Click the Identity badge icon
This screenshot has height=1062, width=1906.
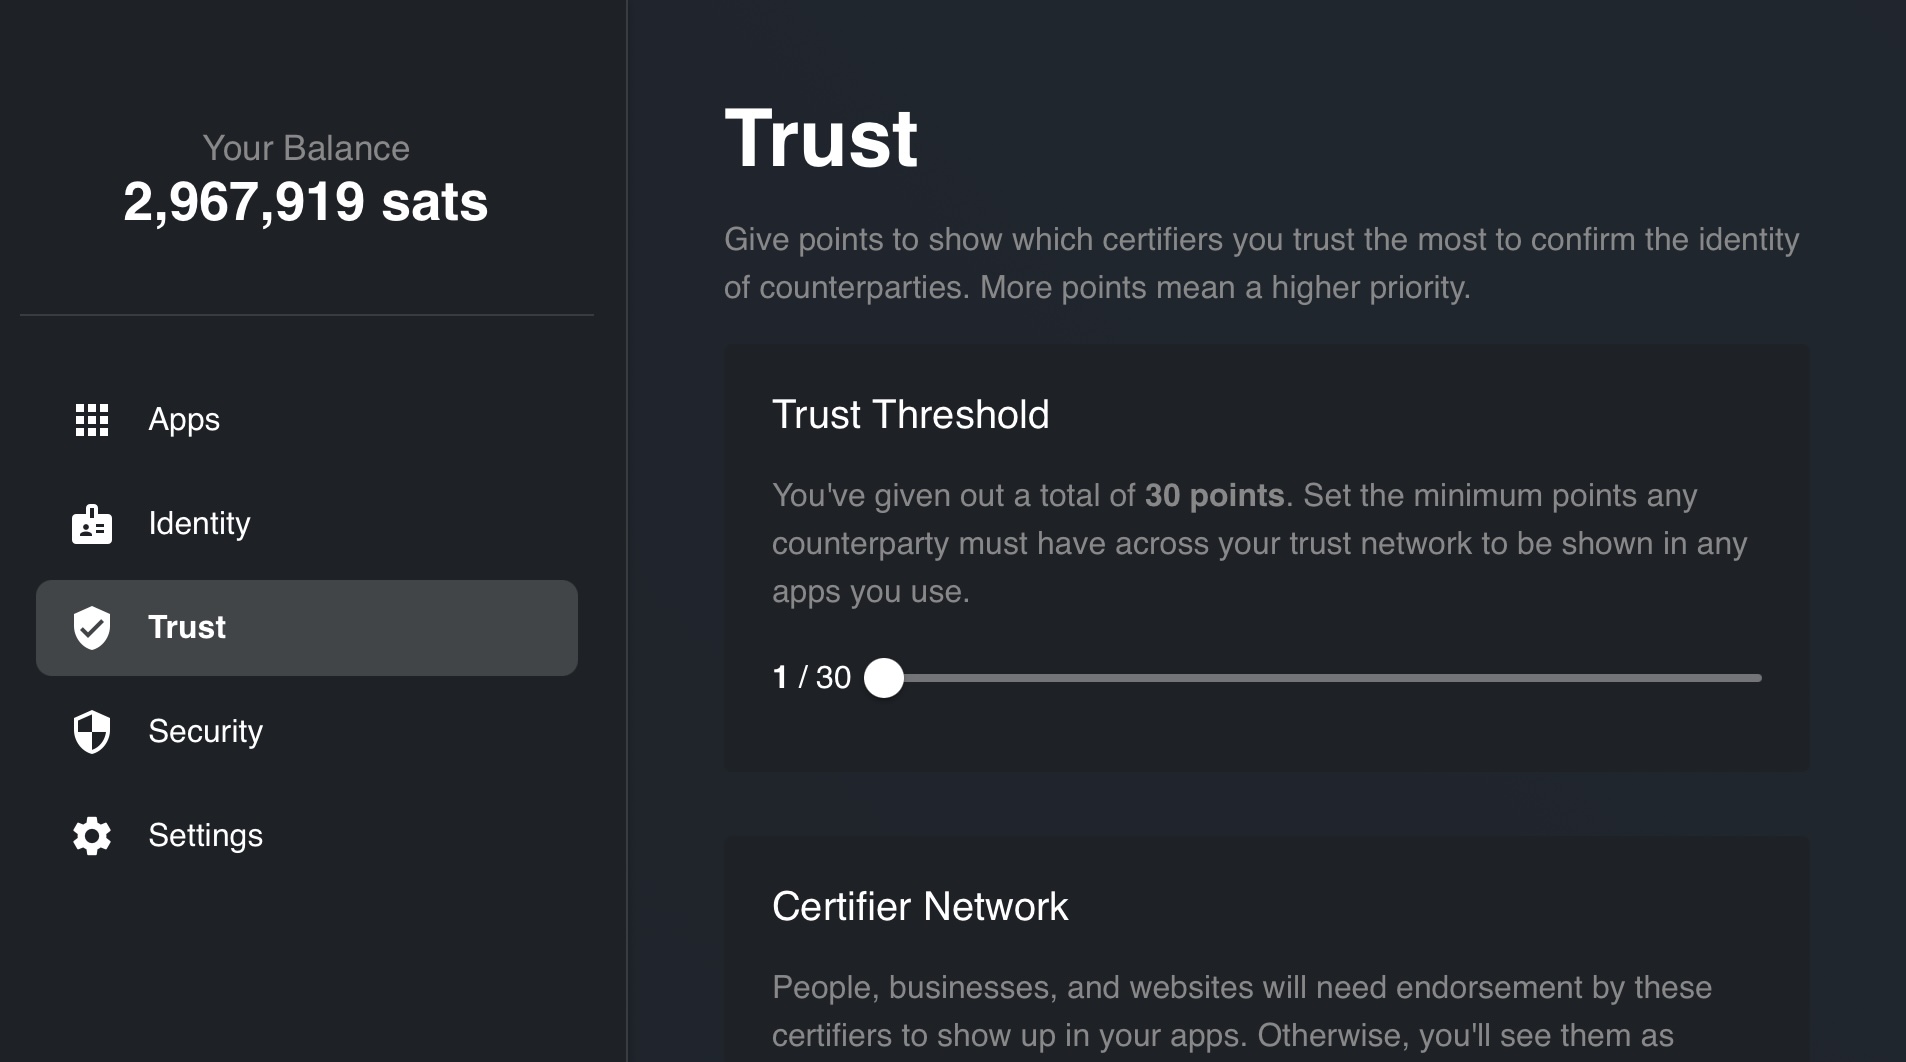(92, 524)
